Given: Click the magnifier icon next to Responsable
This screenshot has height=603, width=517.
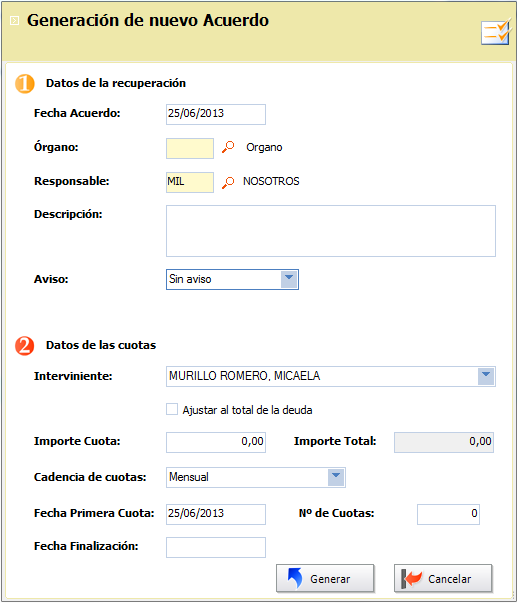Looking at the screenshot, I should tap(228, 182).
